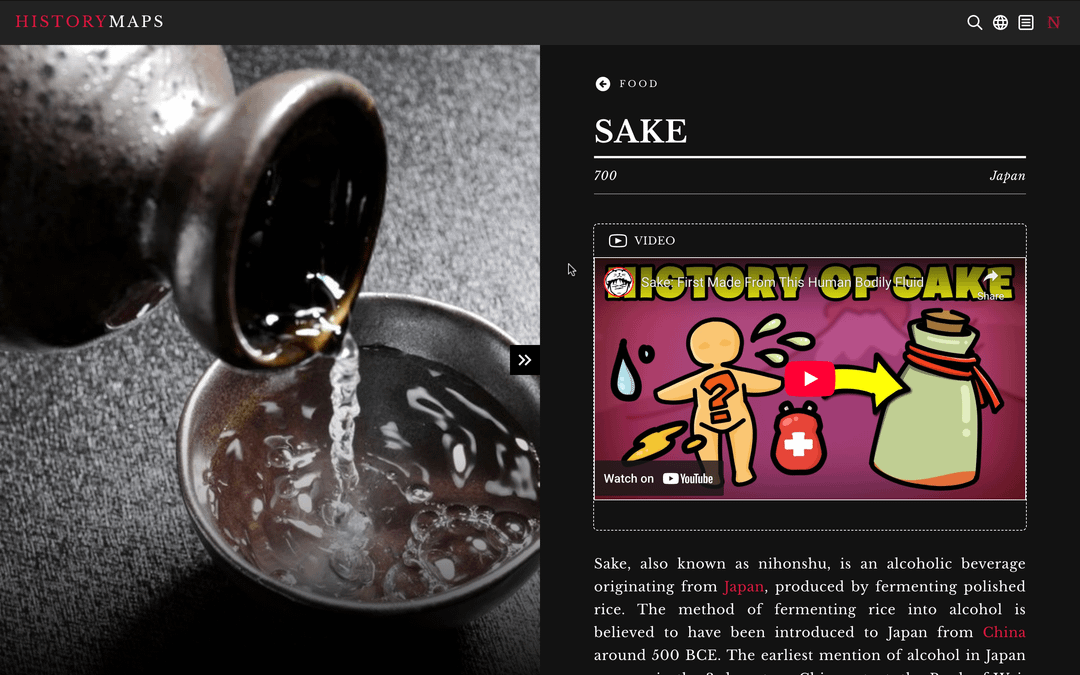This screenshot has height=675, width=1080.
Task: Click the red N profile icon
Action: 1053,22
